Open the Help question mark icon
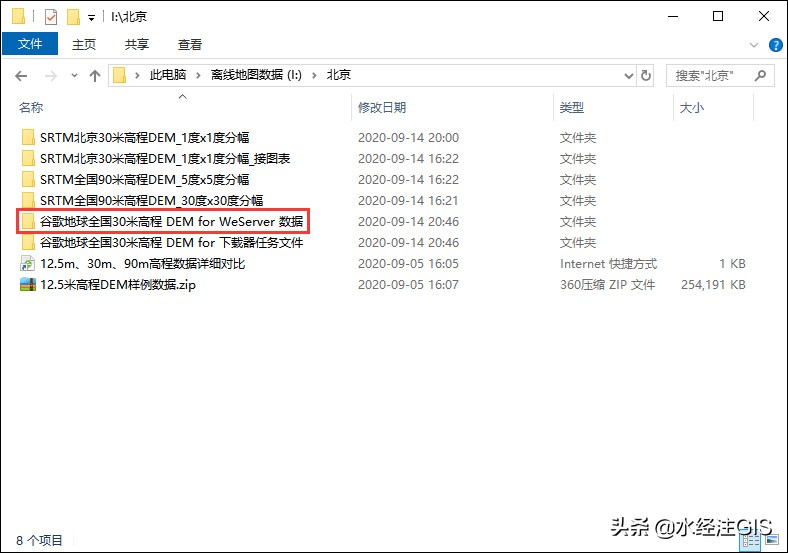Screen dimensions: 788x553 pos(775,45)
